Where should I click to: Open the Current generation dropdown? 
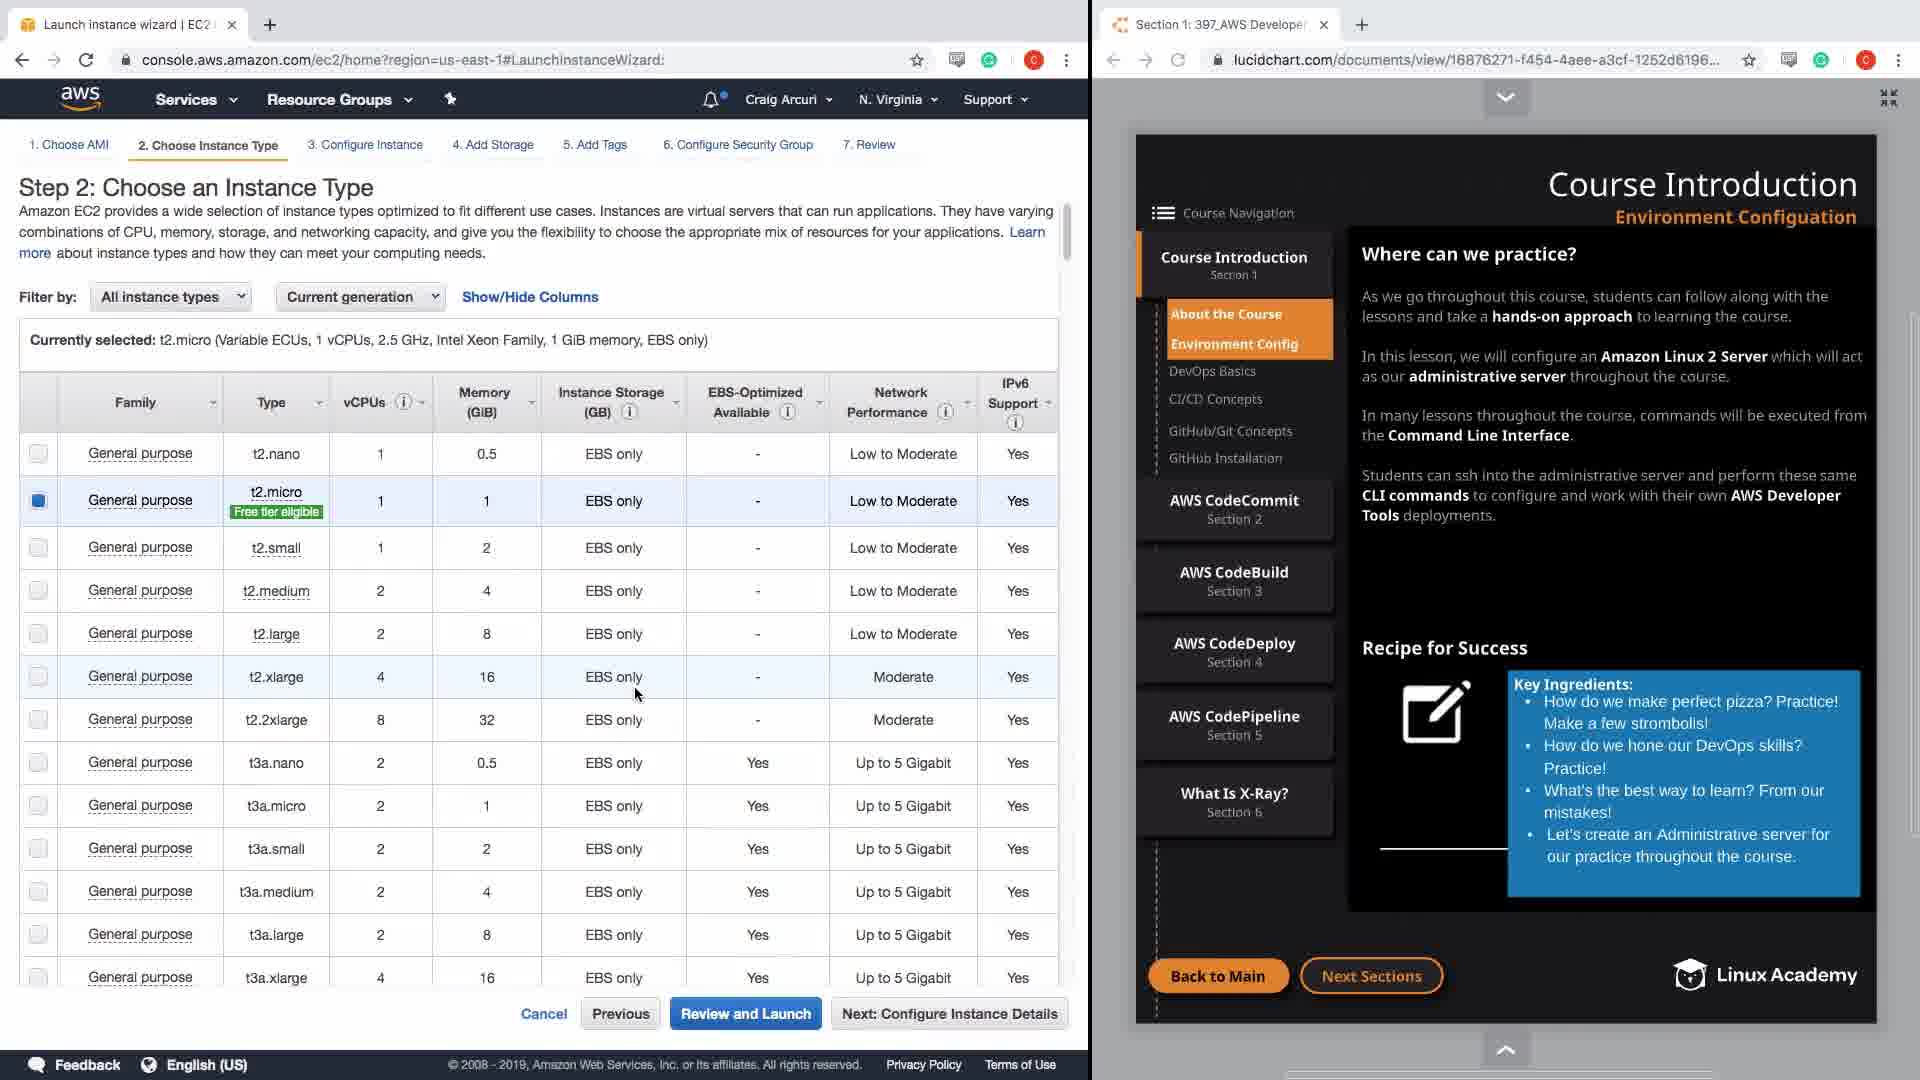(360, 297)
